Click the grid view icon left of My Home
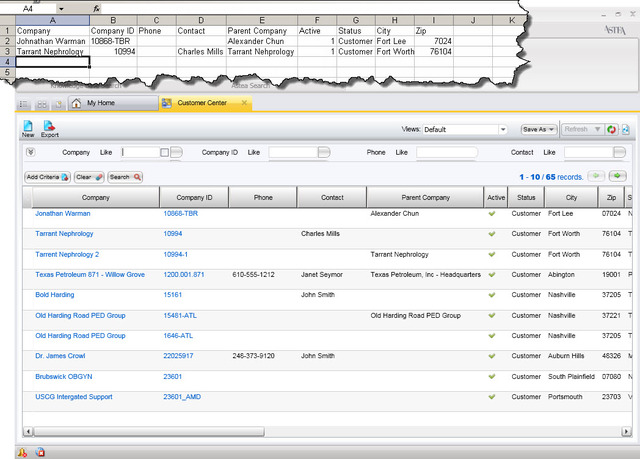The image size is (640, 459). [x=42, y=104]
